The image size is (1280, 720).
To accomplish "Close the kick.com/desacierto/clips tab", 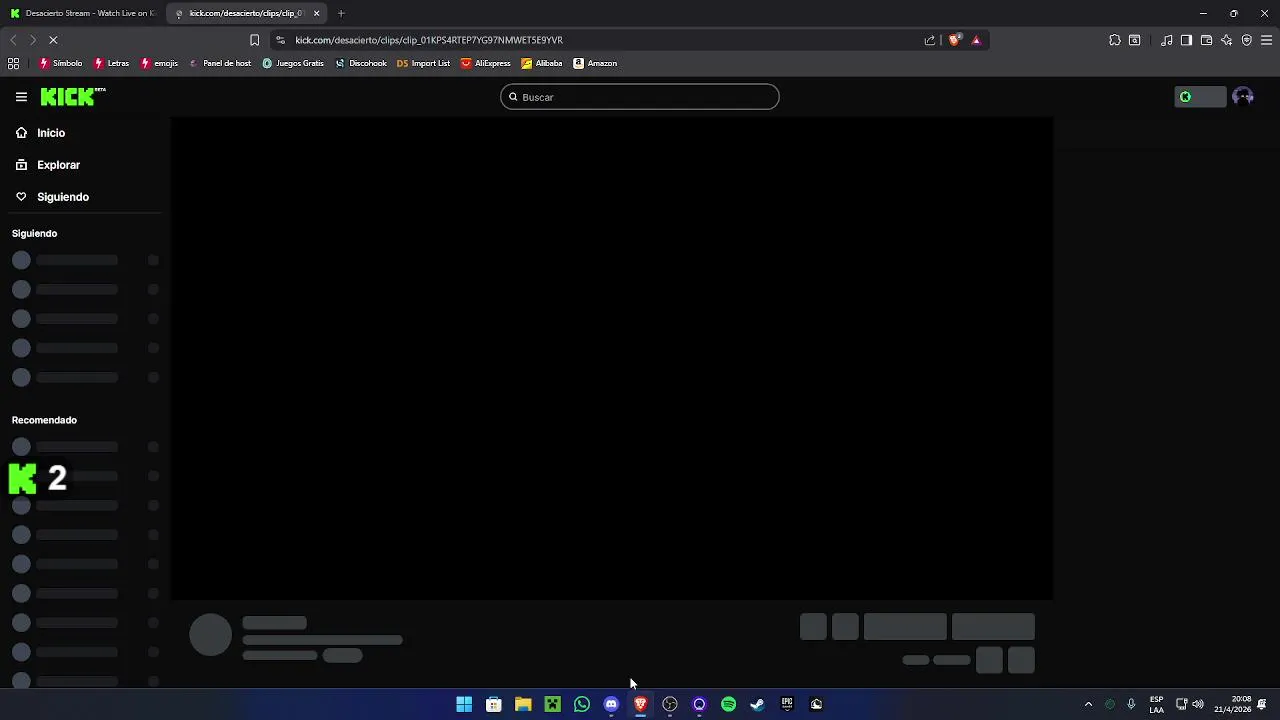I will (317, 13).
